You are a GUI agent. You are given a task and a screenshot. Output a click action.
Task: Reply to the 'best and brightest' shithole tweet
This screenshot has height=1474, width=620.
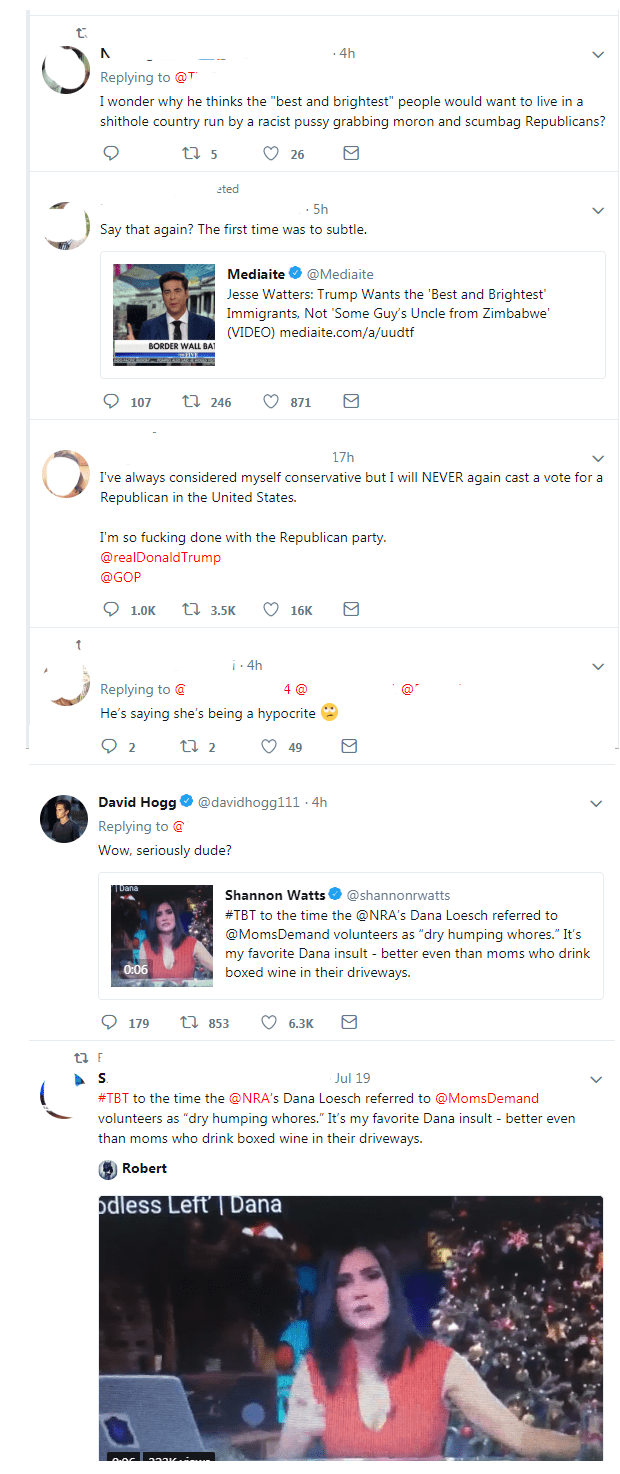[x=111, y=154]
